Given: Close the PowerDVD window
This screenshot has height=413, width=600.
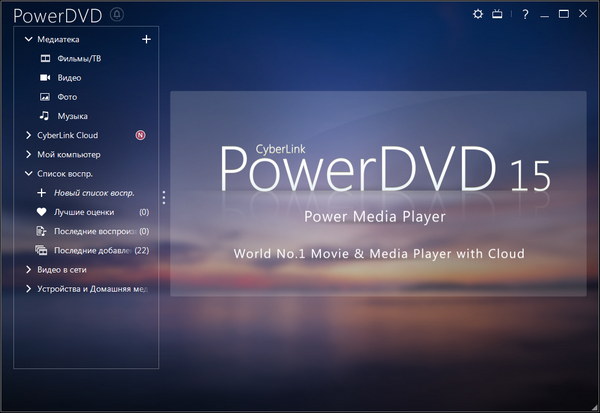Looking at the screenshot, I should (583, 14).
